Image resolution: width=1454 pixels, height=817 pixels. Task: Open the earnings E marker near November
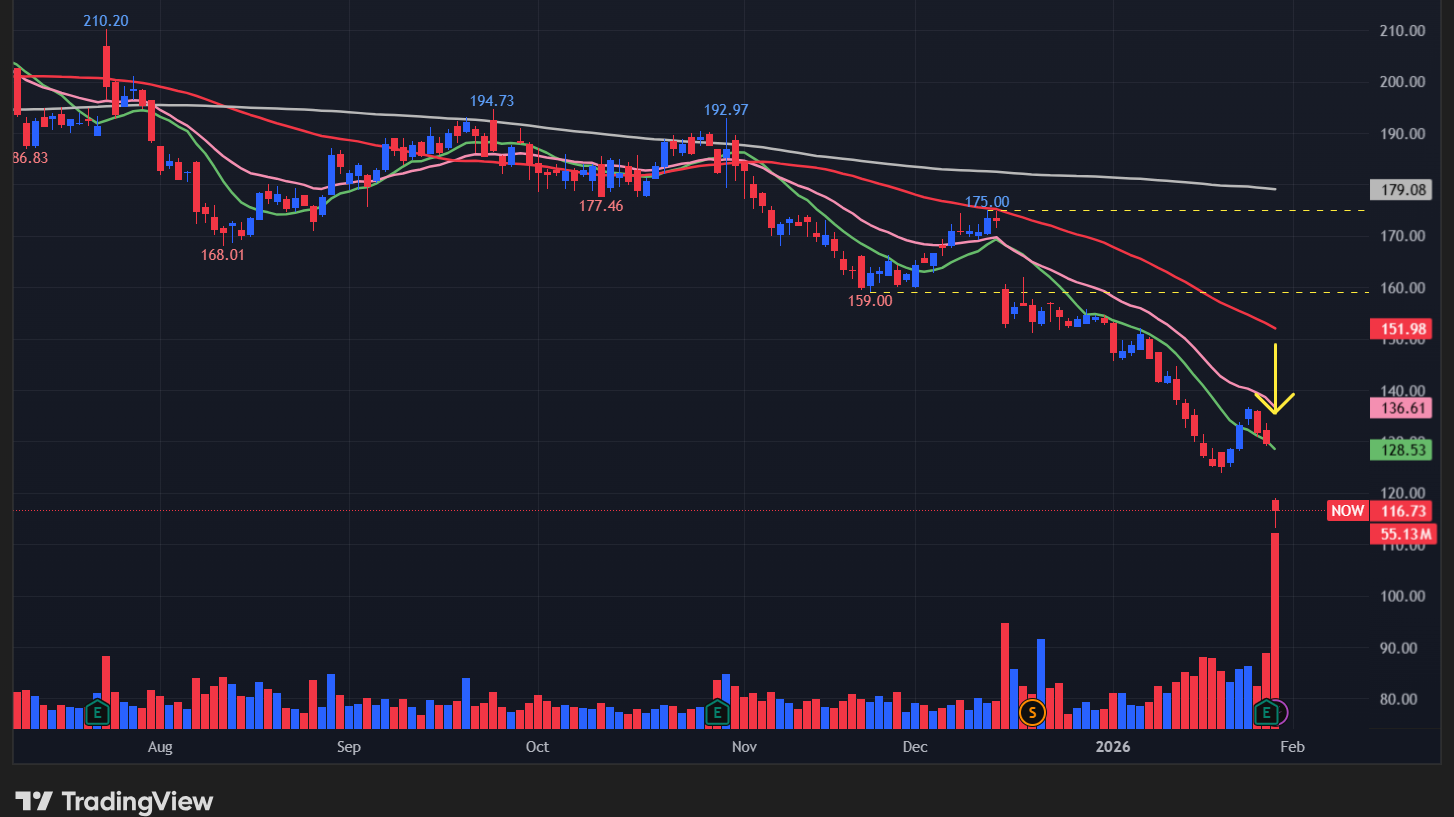(x=716, y=713)
